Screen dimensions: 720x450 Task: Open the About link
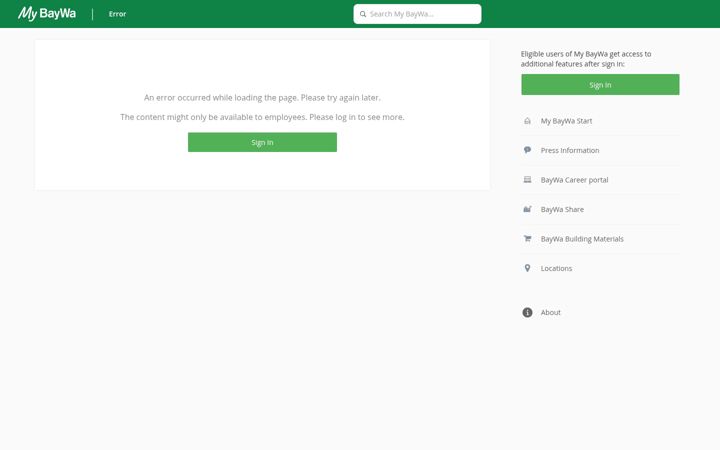551,312
